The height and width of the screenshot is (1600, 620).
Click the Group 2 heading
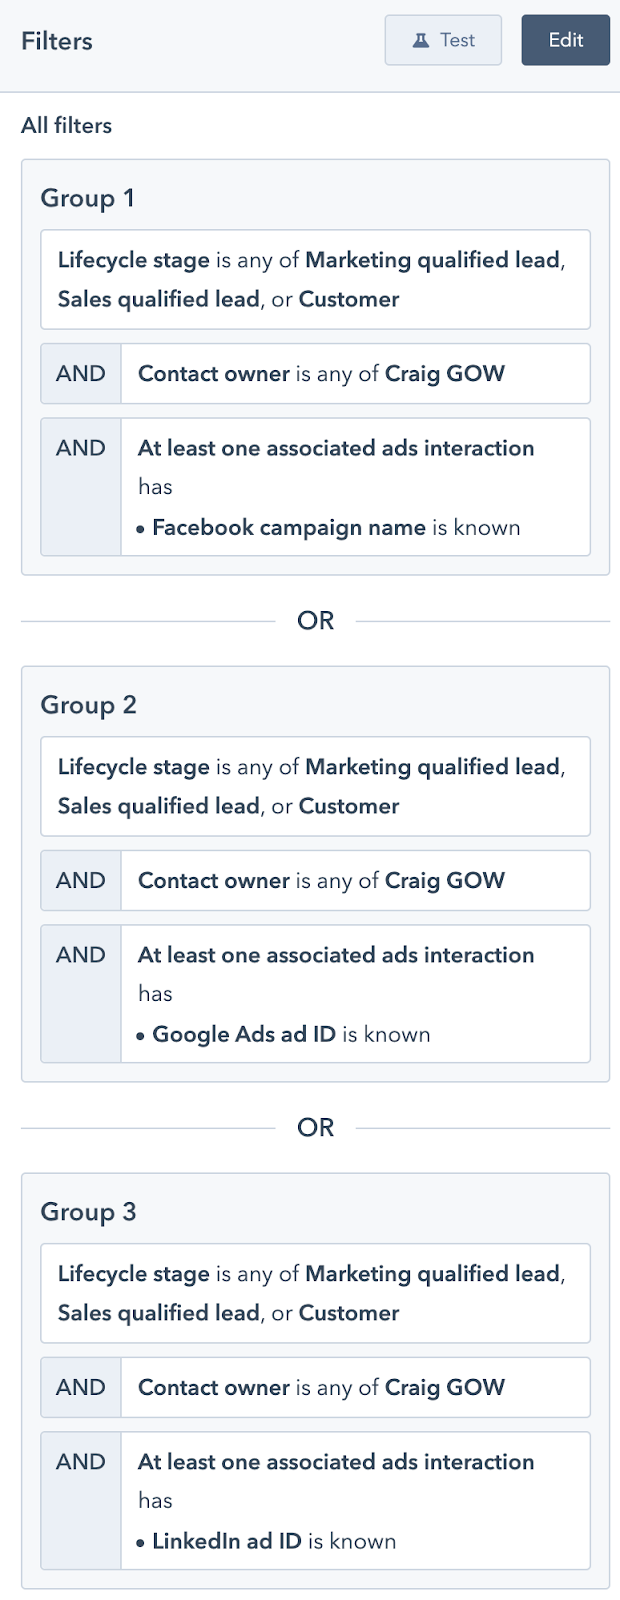pyautogui.click(x=88, y=705)
